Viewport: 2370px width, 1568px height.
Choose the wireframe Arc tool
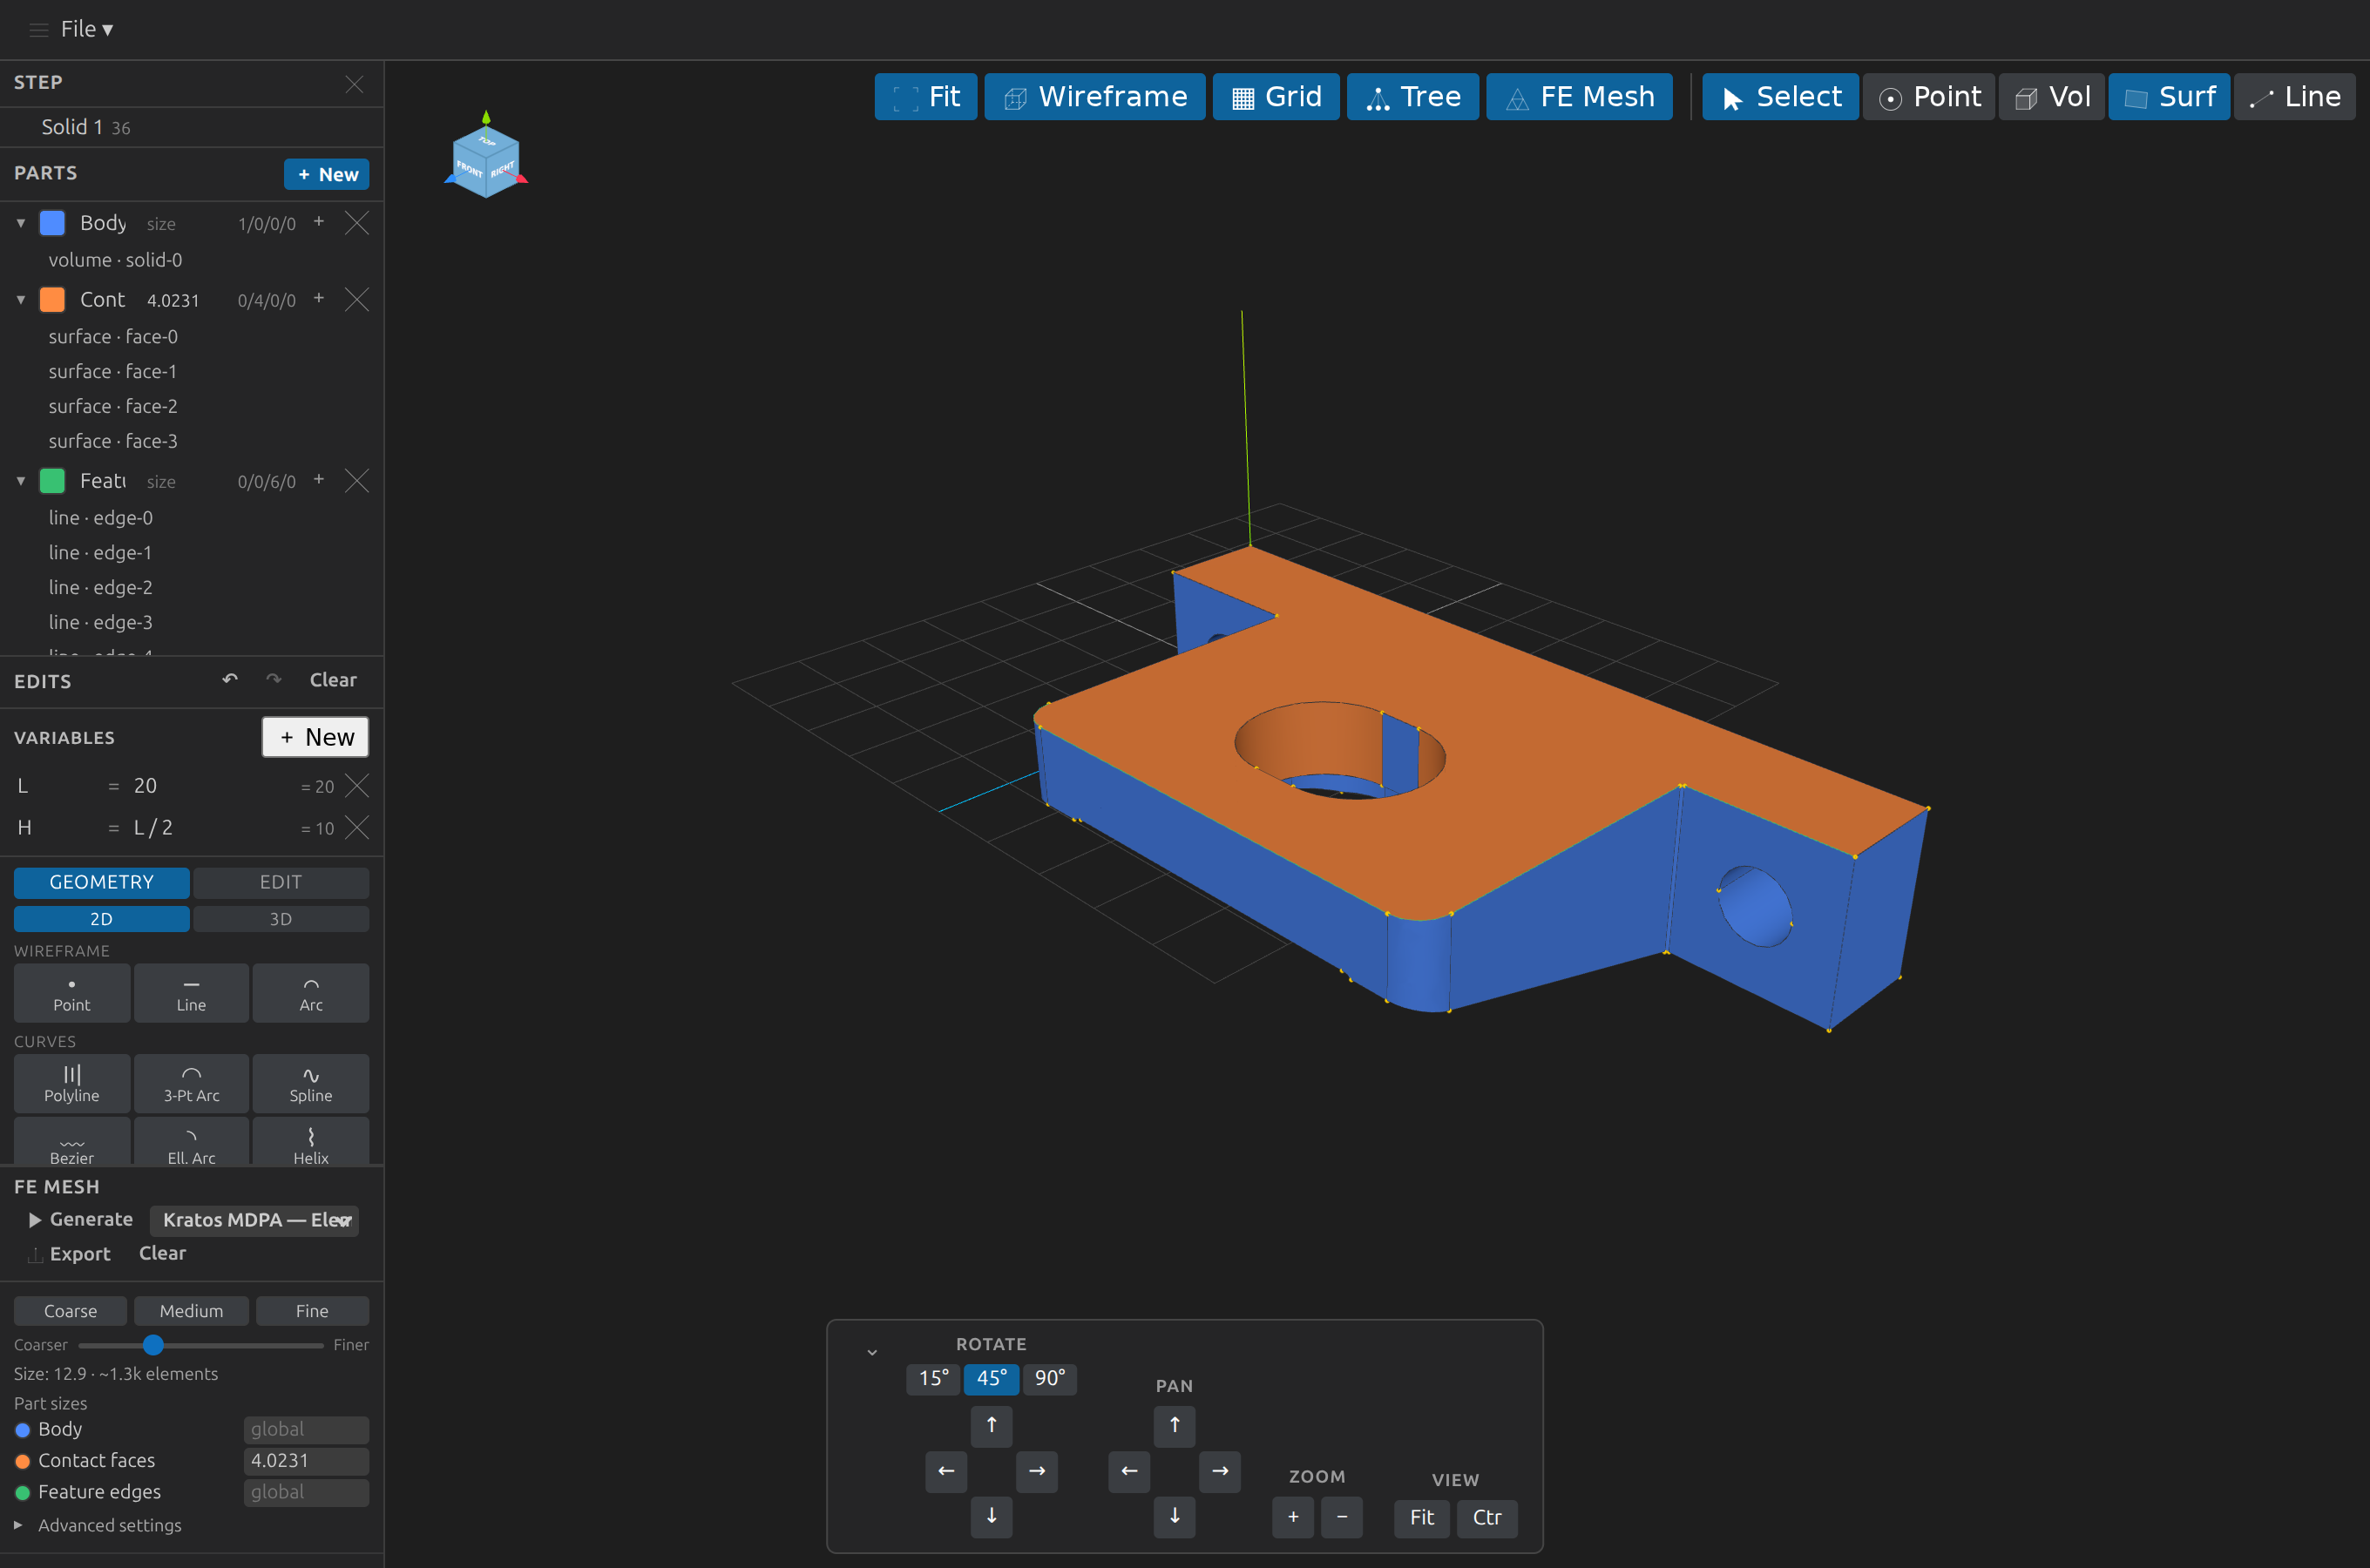[x=311, y=994]
